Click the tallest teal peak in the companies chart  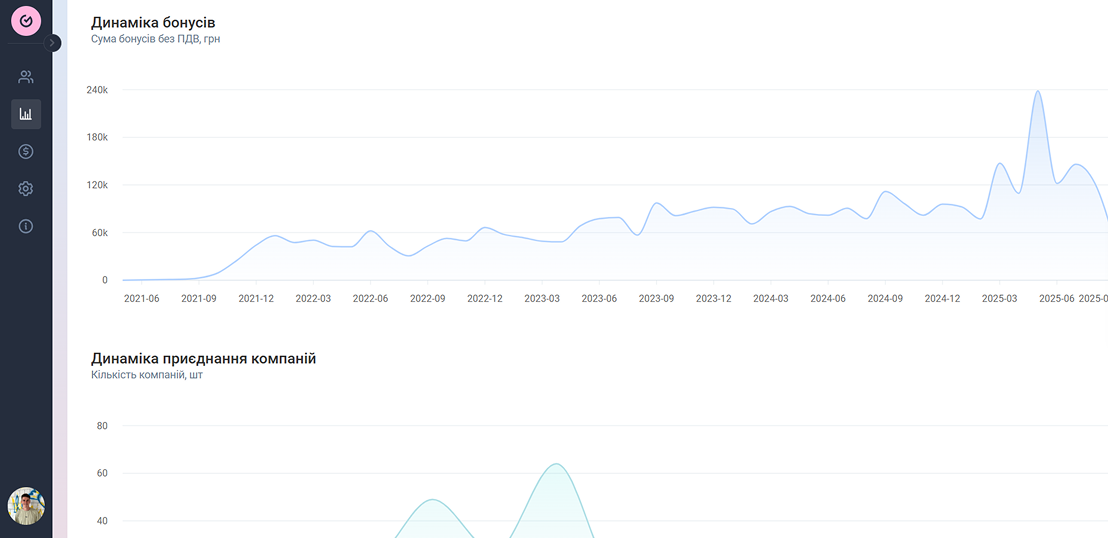pyautogui.click(x=556, y=464)
